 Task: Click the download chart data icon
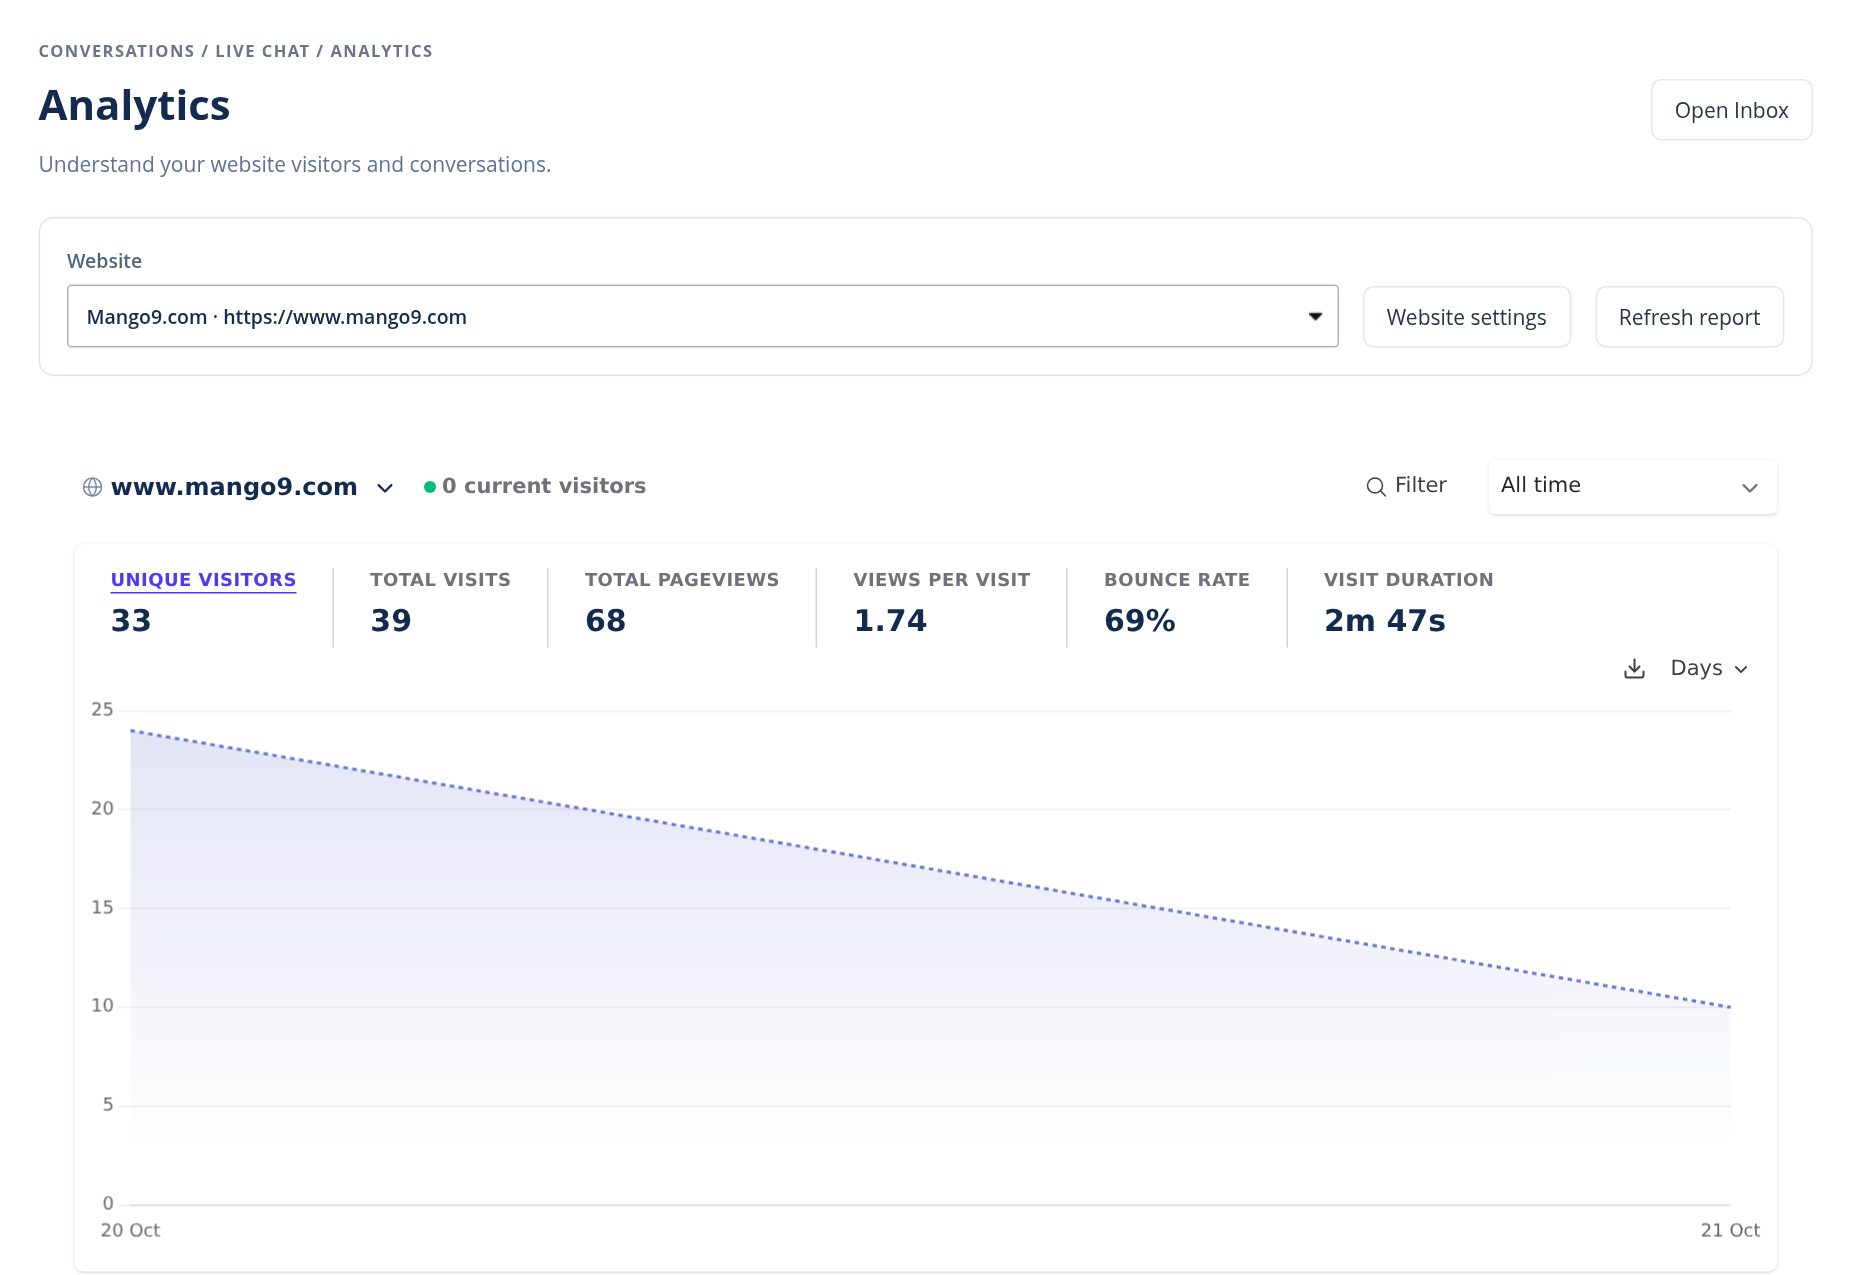pyautogui.click(x=1634, y=669)
